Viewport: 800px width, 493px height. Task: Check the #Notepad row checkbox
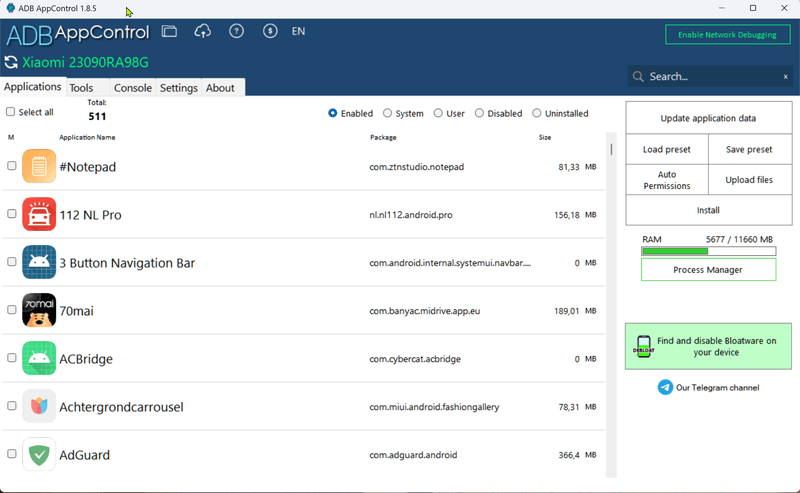[12, 166]
